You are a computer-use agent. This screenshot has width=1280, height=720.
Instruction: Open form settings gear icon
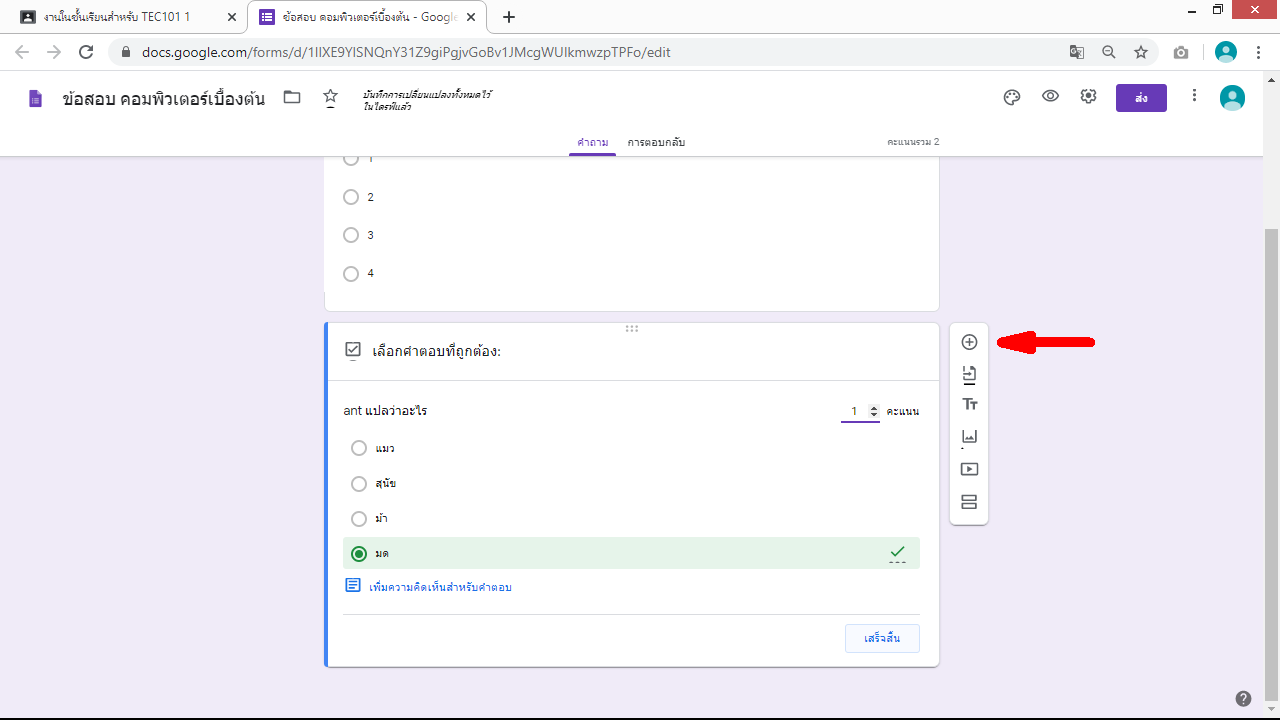(x=1088, y=97)
